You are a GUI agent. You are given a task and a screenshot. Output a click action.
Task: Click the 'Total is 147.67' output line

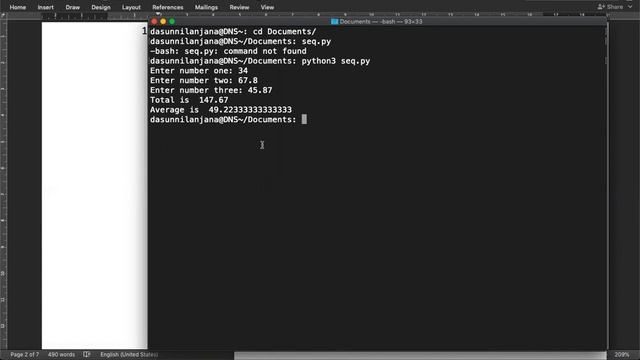(189, 100)
